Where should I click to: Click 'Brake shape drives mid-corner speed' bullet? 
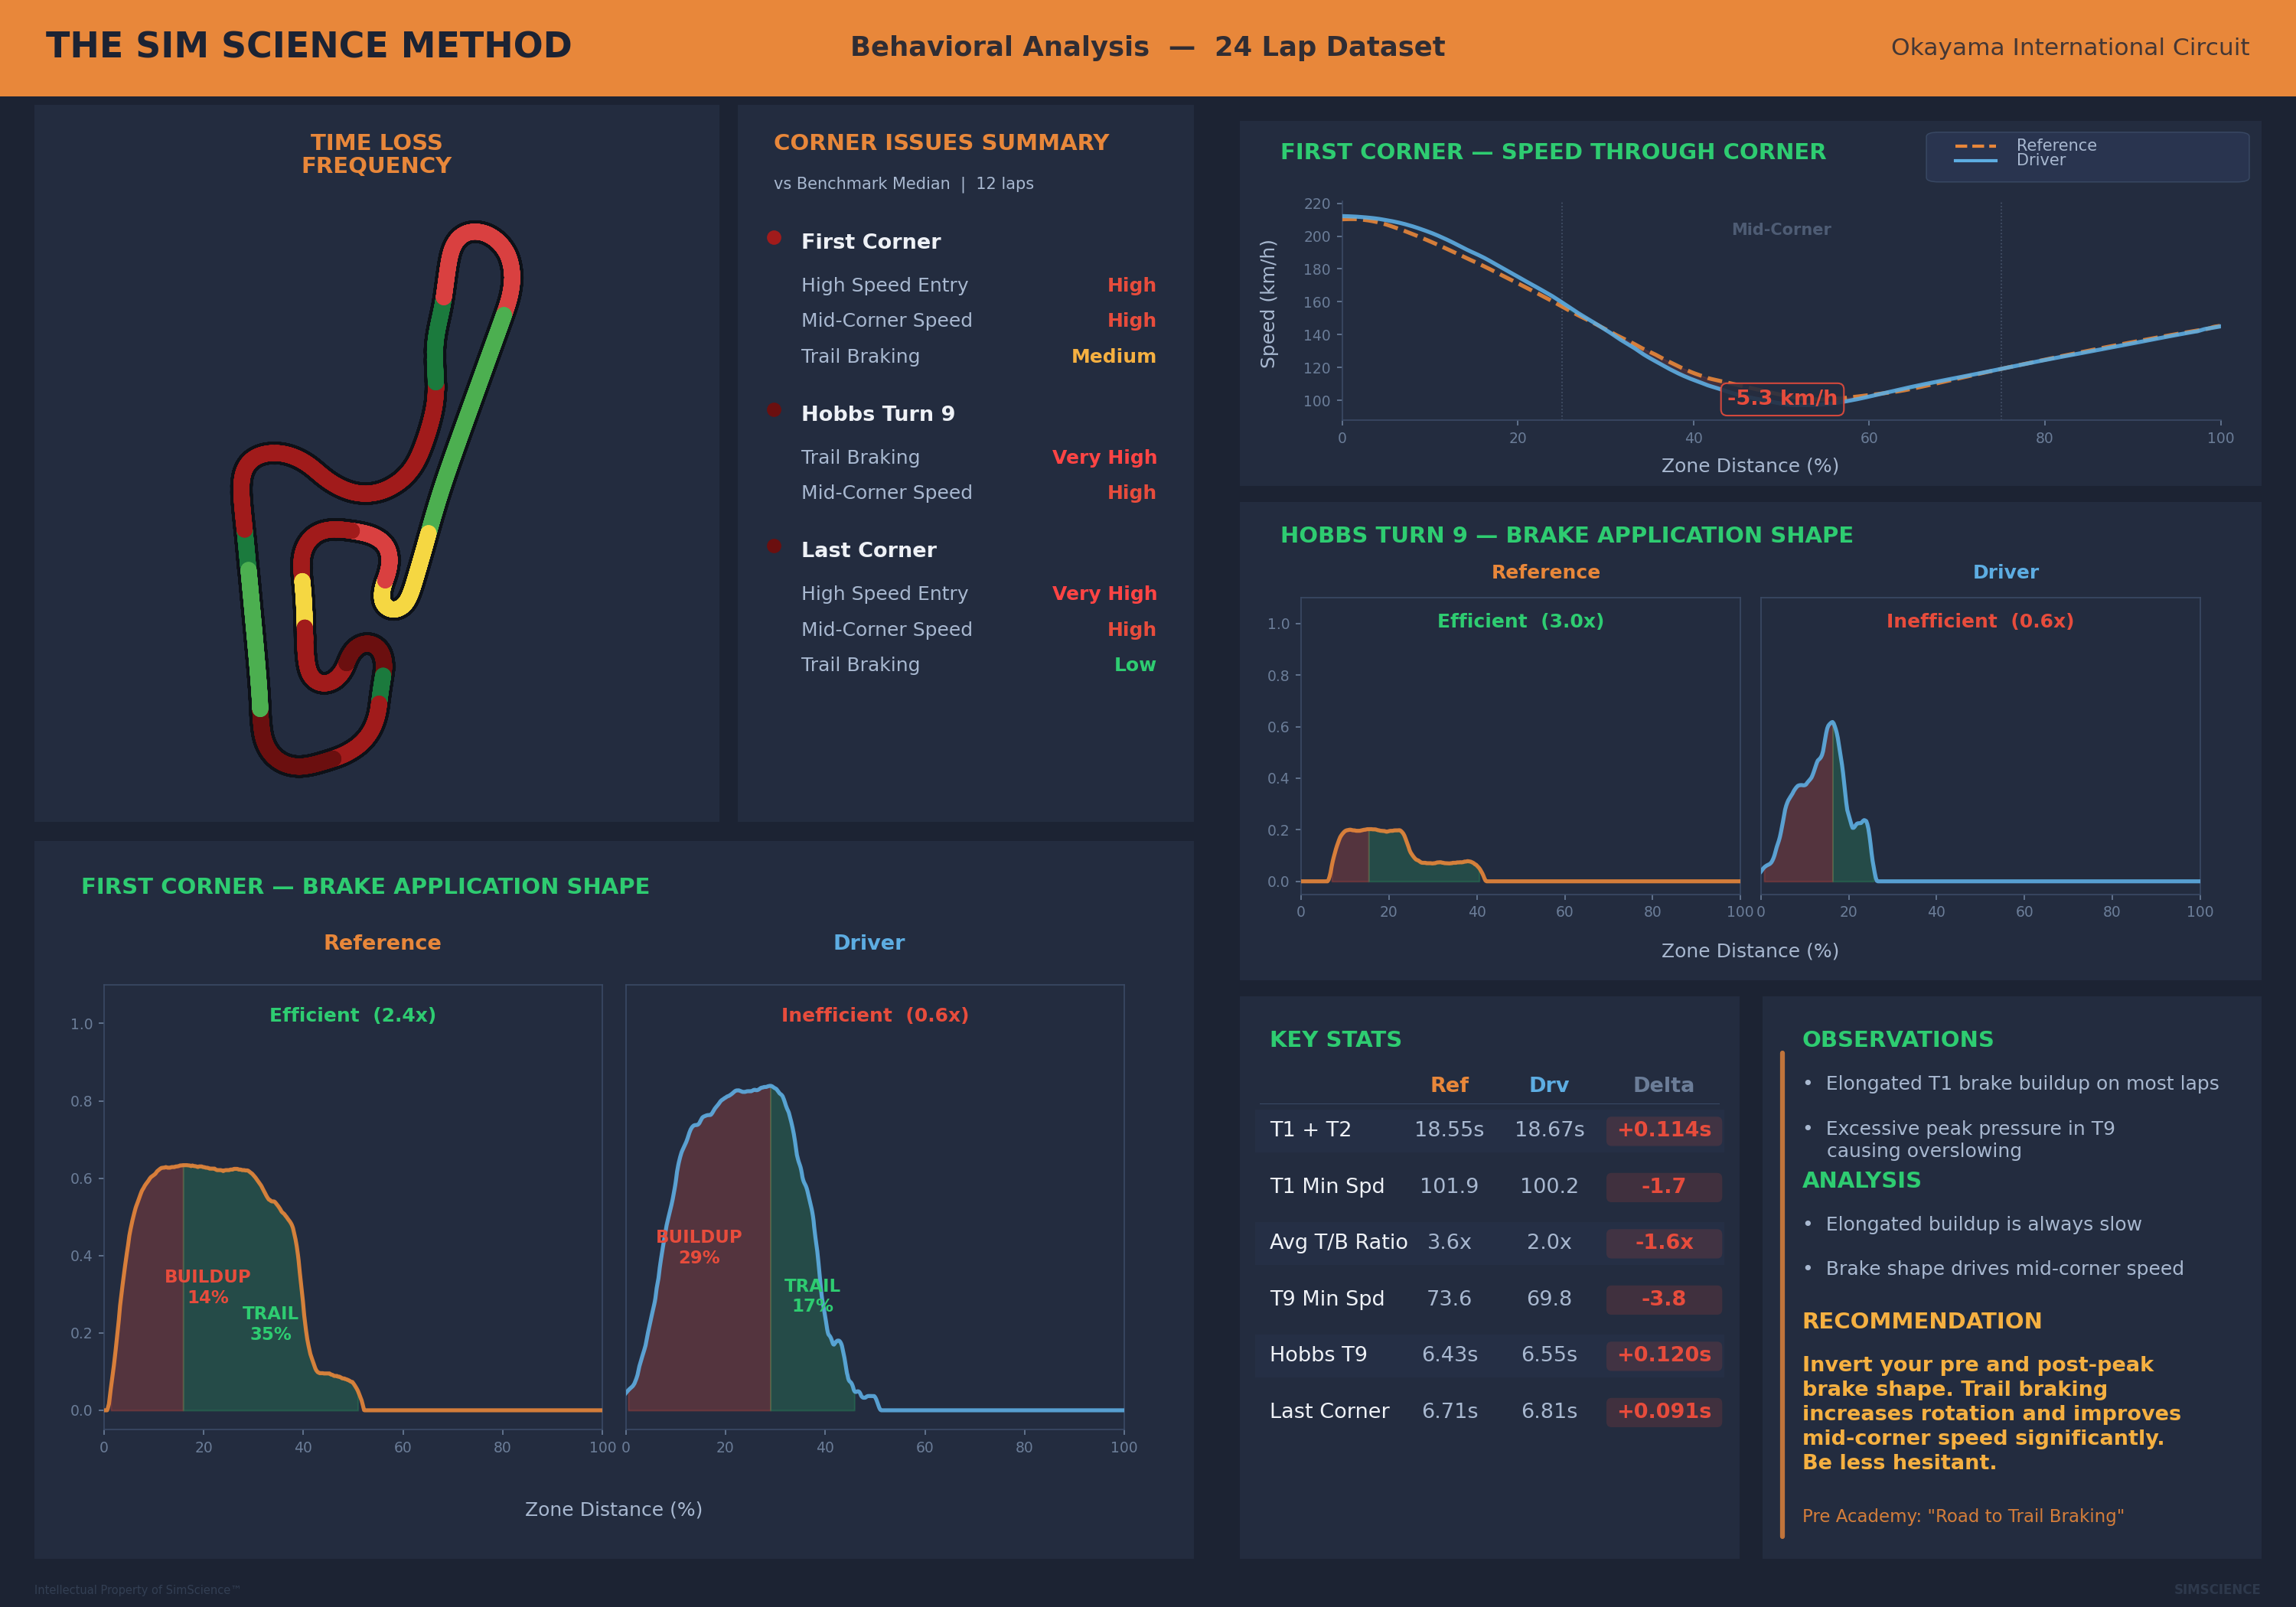[x=2004, y=1268]
